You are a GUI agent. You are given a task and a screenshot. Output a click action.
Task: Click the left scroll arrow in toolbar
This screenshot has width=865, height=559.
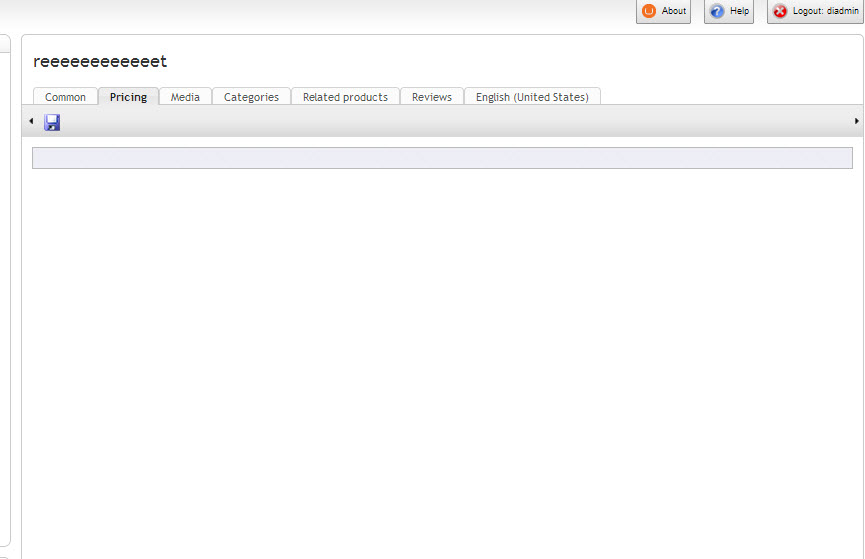pyautogui.click(x=31, y=121)
